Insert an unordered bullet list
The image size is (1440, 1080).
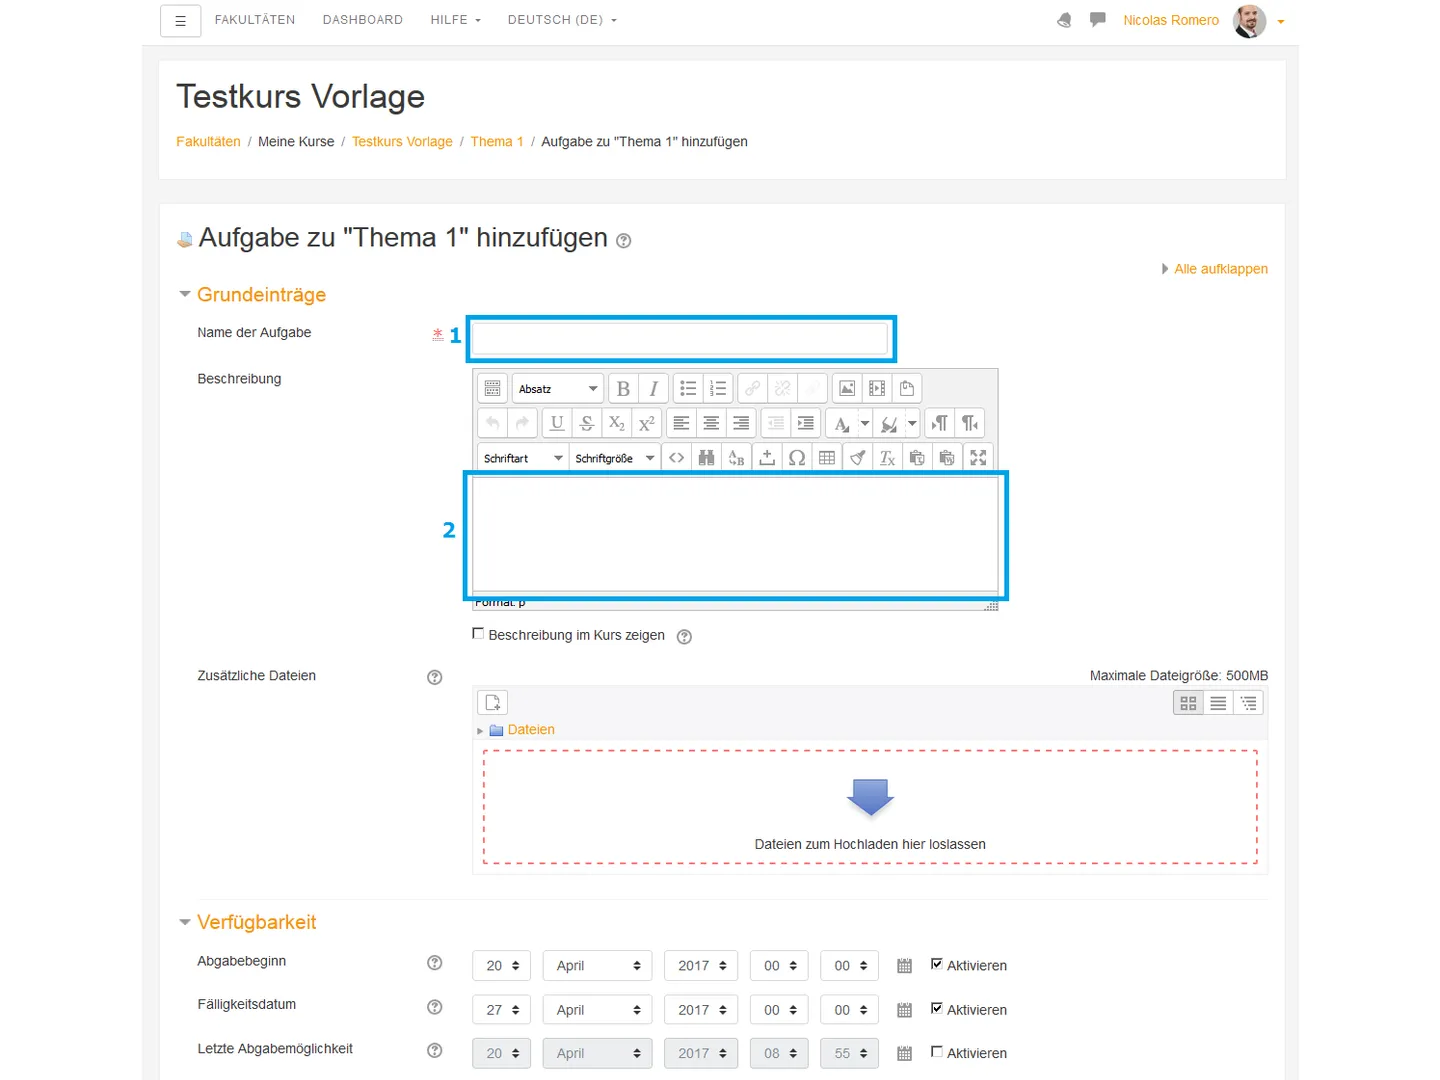point(688,389)
